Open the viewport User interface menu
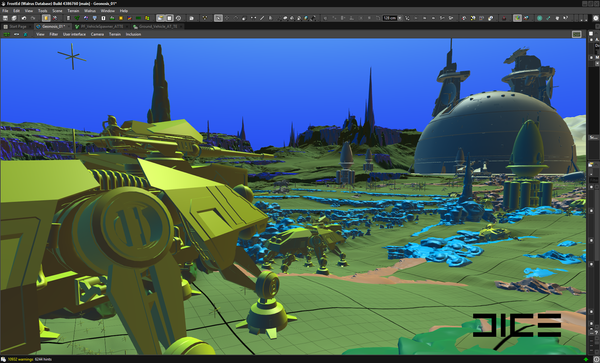600x363 pixels. [x=74, y=34]
